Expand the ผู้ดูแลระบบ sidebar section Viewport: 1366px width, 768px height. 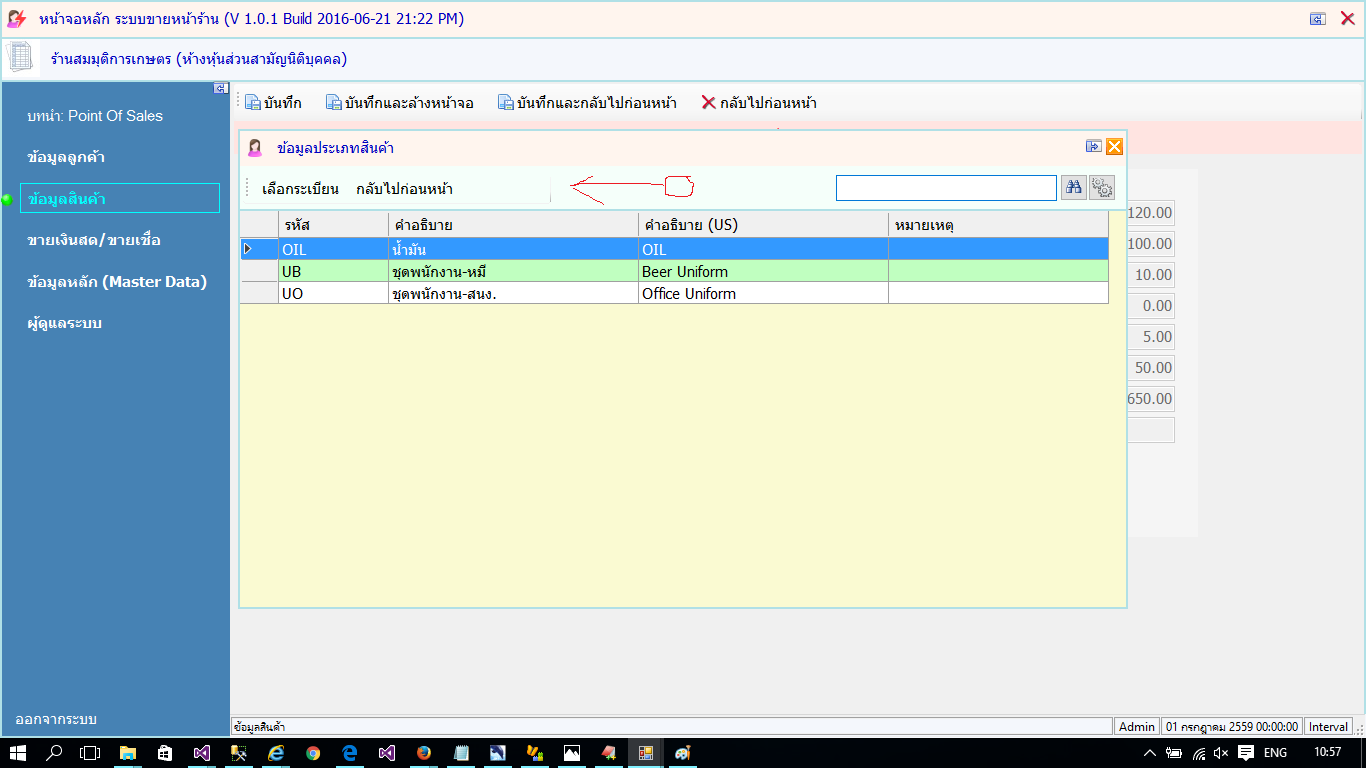(65, 323)
